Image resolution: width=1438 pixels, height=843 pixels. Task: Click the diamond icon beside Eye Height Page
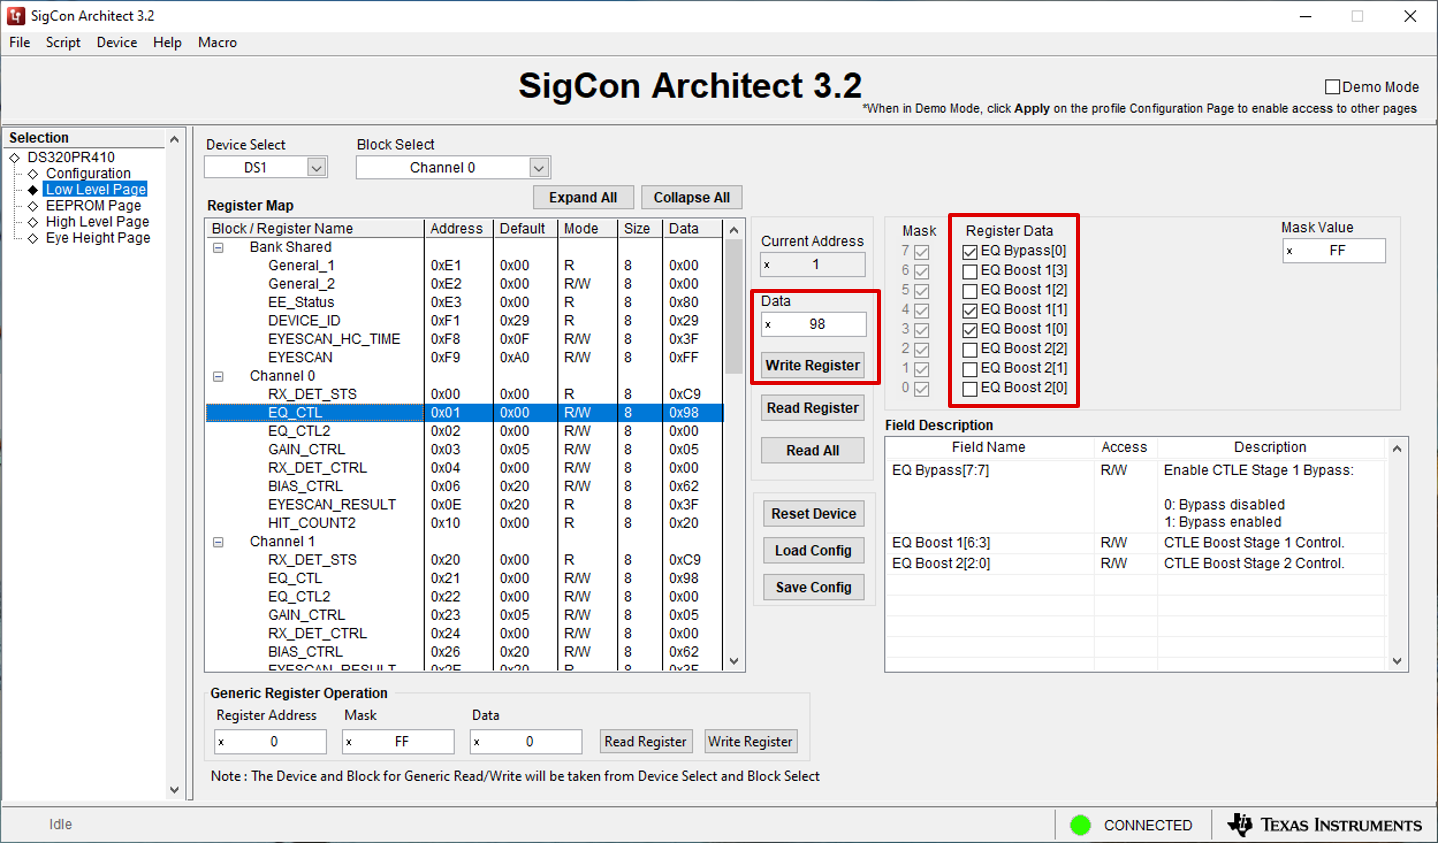pos(33,238)
